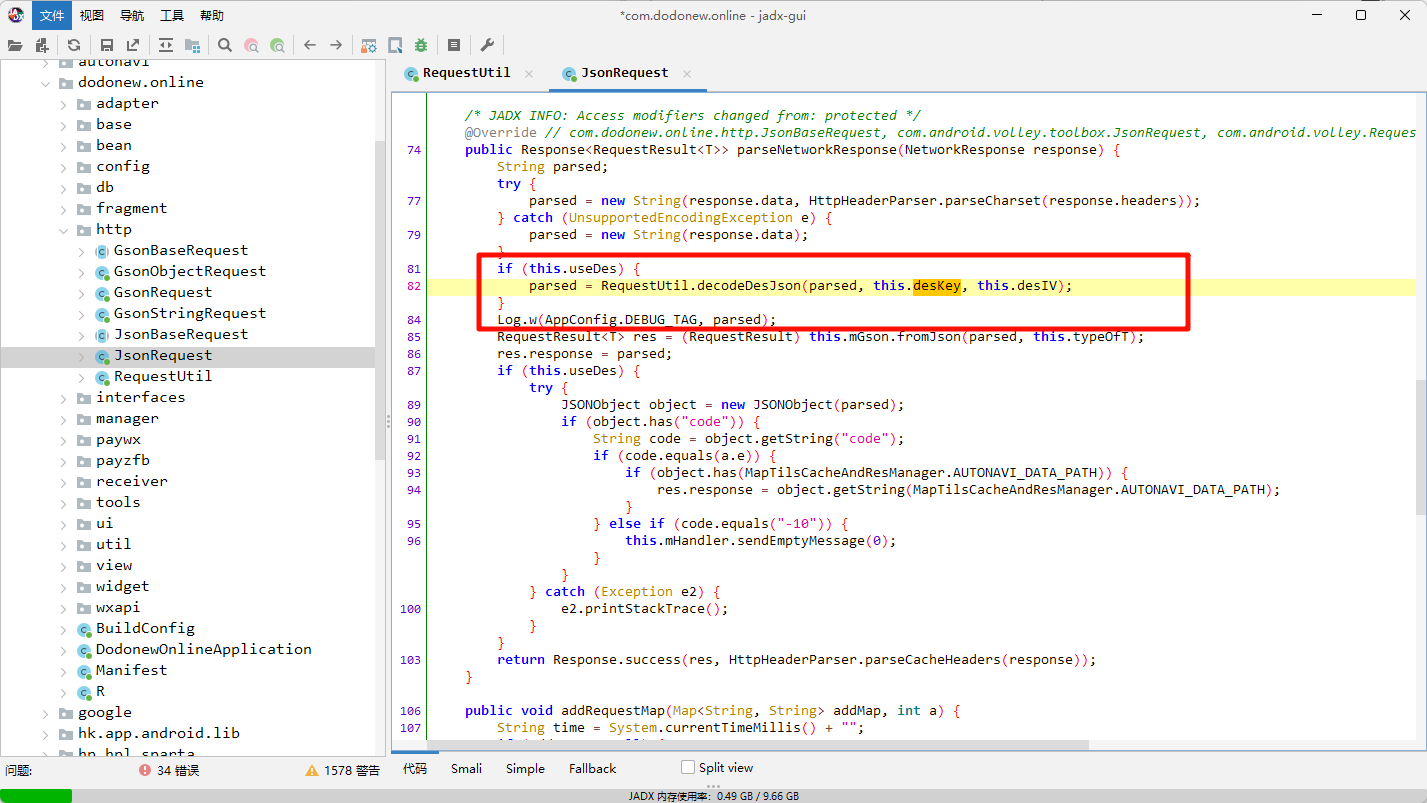Click the JADX memory usage bar
The width and height of the screenshot is (1427, 803).
click(x=713, y=796)
